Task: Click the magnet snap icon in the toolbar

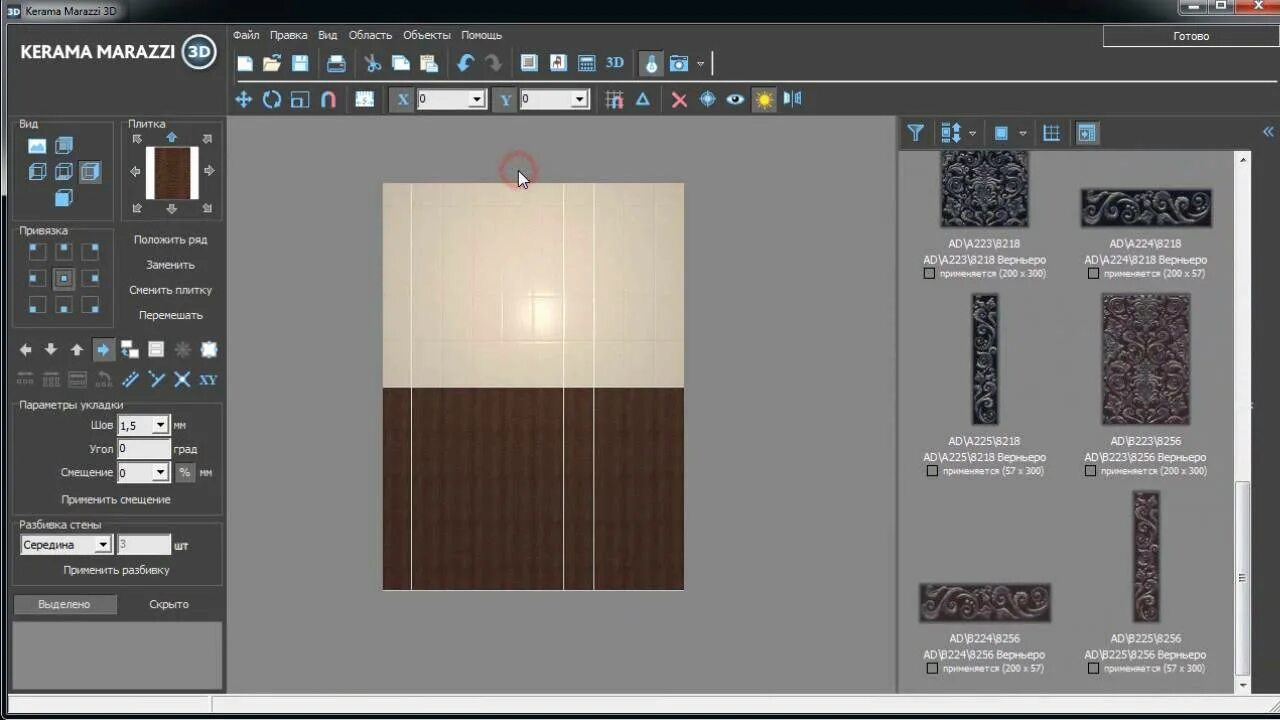Action: point(328,99)
